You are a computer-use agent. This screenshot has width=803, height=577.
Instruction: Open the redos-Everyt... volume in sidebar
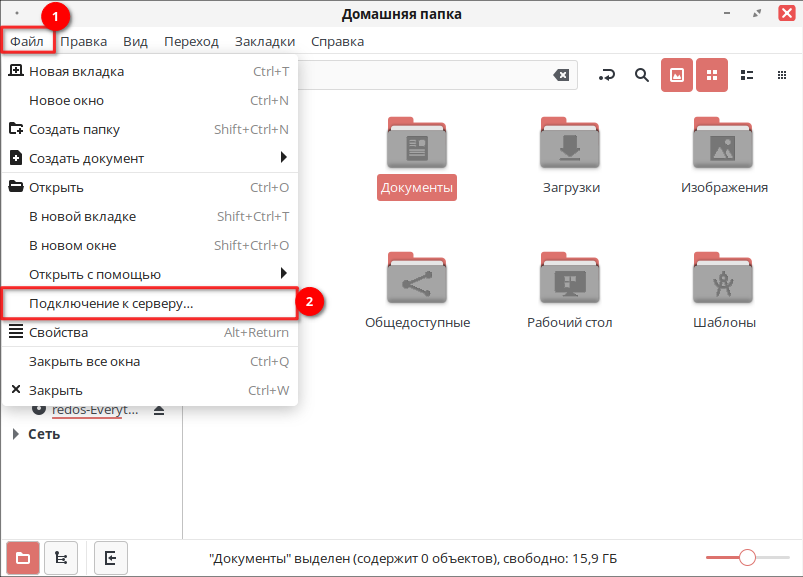pos(95,410)
